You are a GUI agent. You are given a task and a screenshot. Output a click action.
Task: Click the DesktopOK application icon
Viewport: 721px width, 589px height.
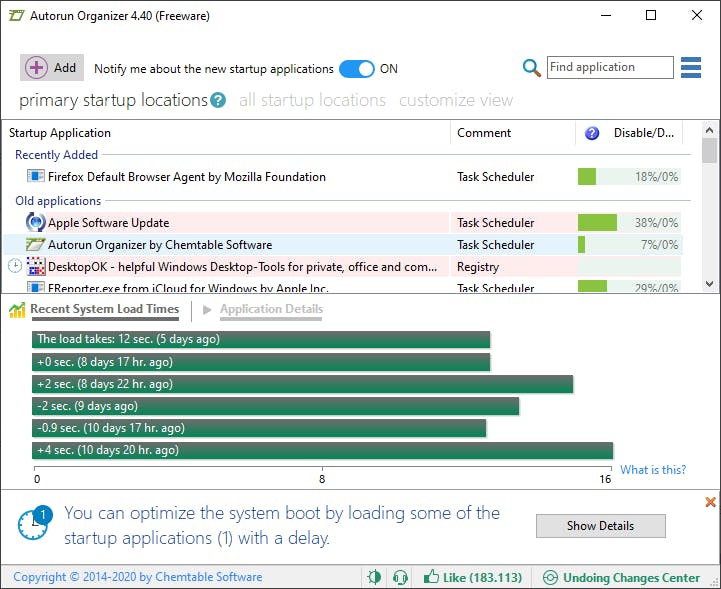click(36, 267)
